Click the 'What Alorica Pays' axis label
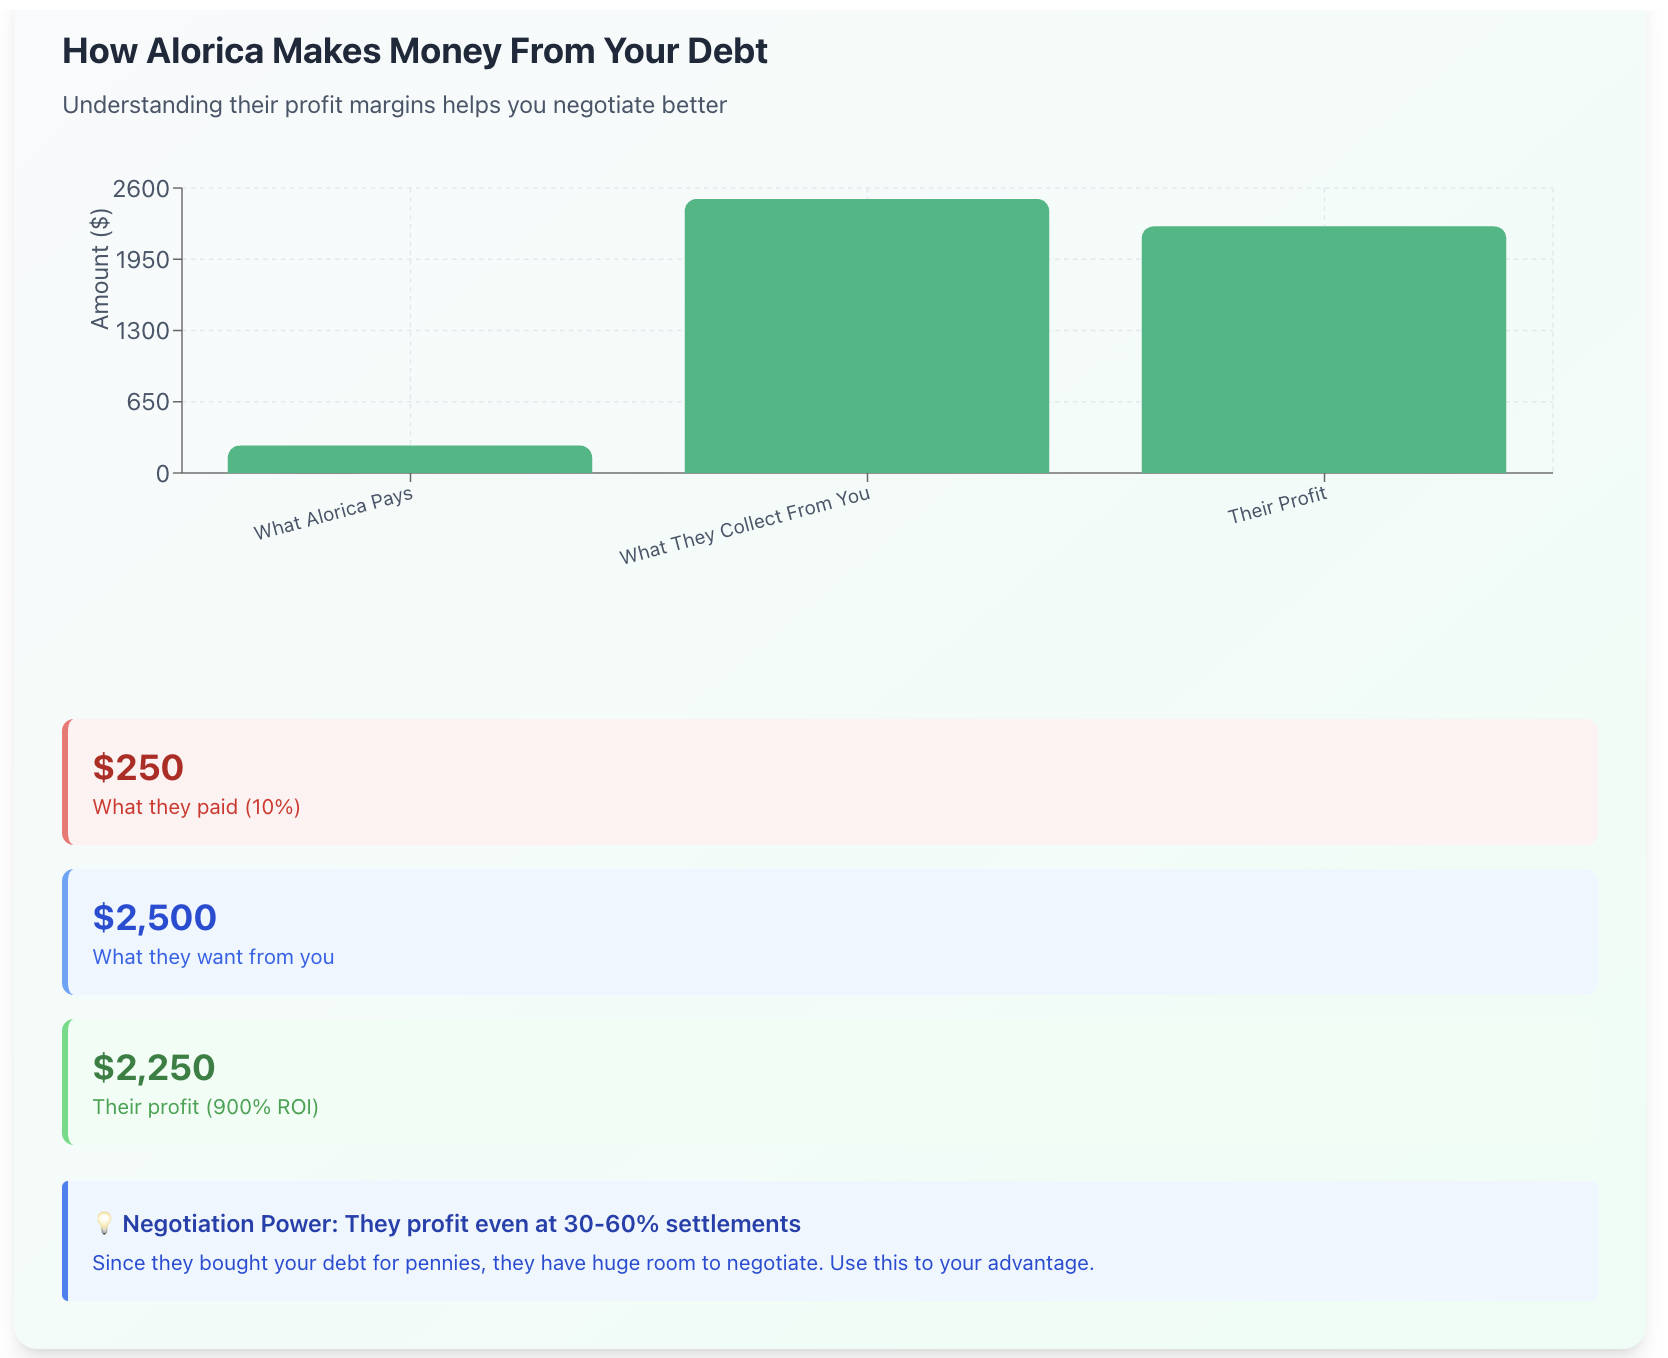The height and width of the screenshot is (1358, 1668). tap(333, 514)
